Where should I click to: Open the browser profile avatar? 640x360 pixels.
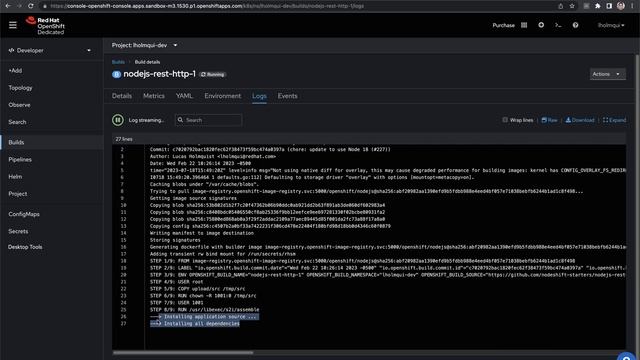pyautogui.click(x=620, y=6)
